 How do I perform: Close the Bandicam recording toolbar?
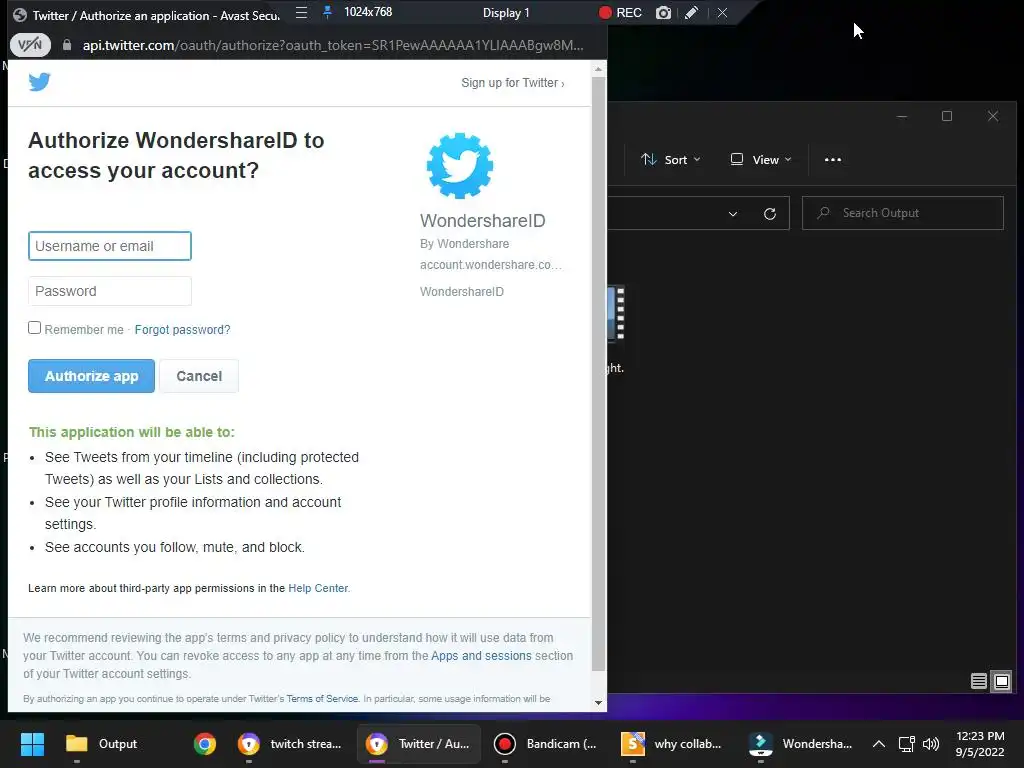pos(722,12)
